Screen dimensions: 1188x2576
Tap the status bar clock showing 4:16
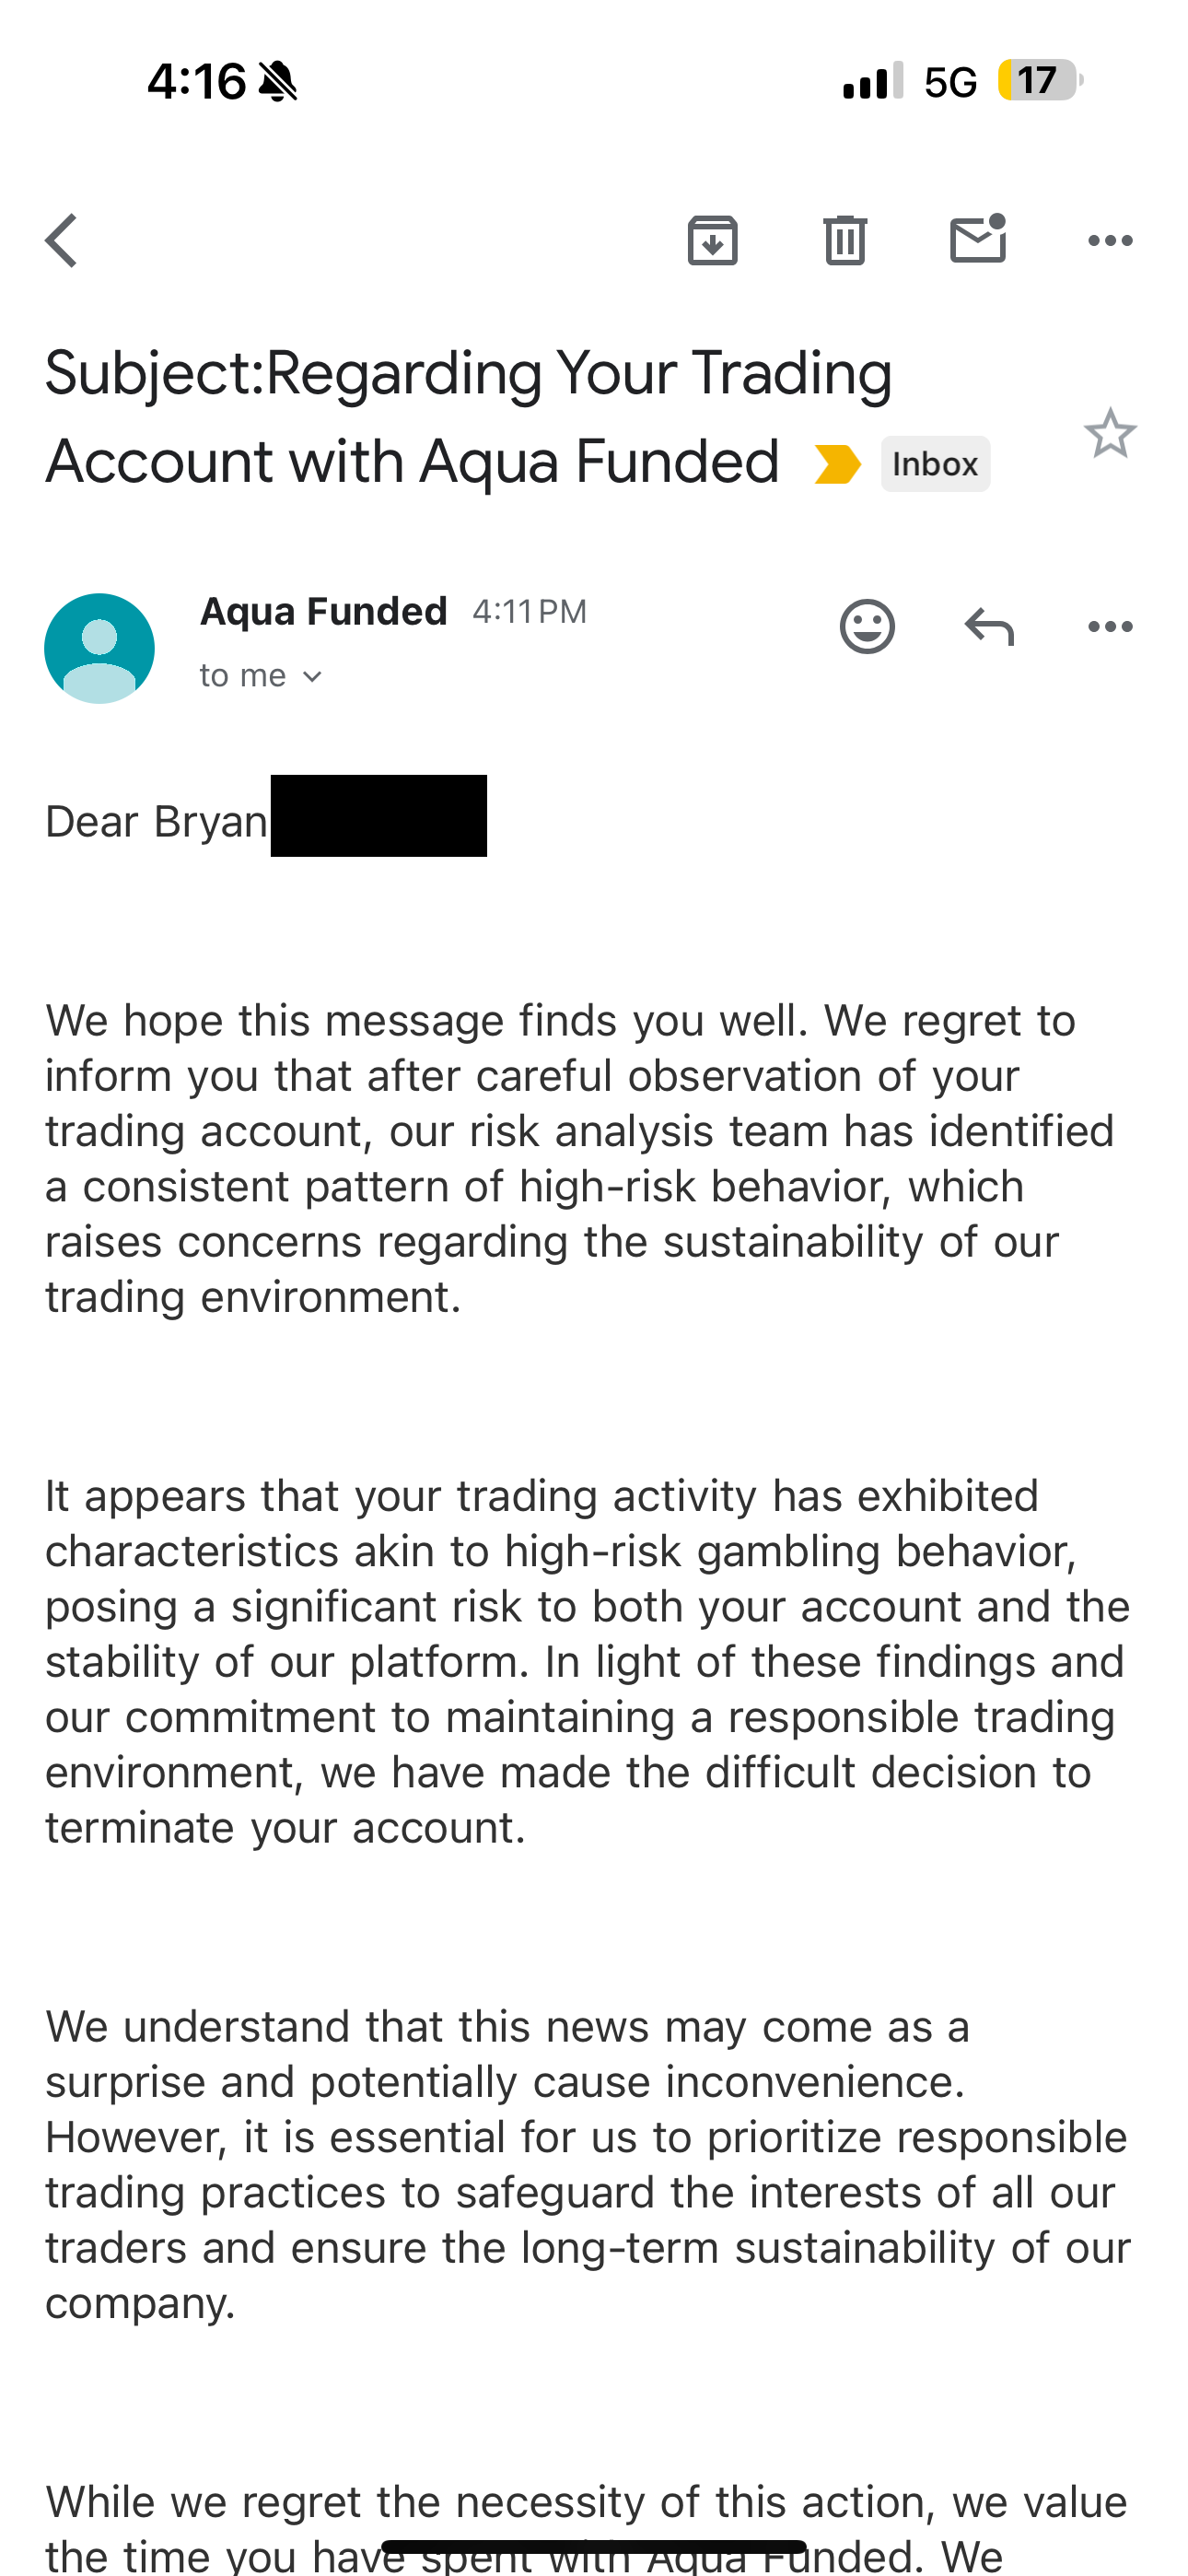tap(196, 81)
